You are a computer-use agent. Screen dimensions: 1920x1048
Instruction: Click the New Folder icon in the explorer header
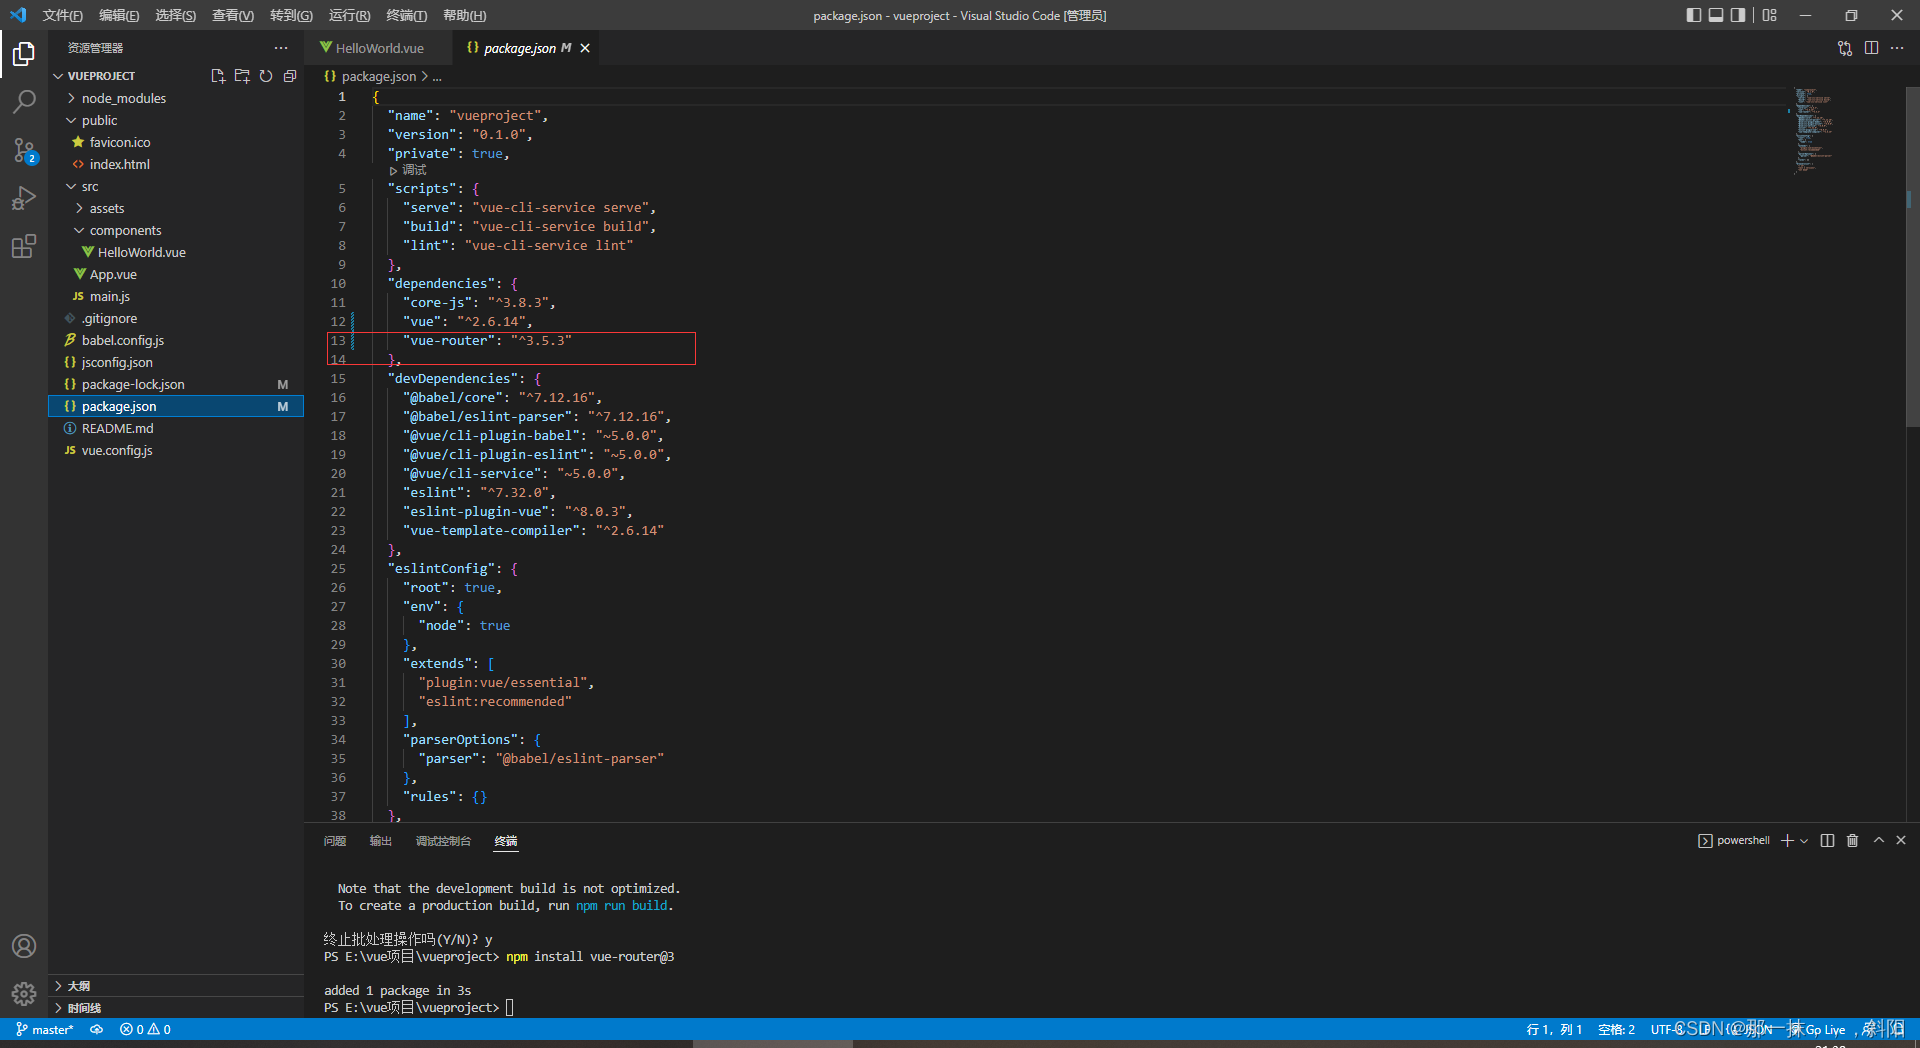coord(242,76)
